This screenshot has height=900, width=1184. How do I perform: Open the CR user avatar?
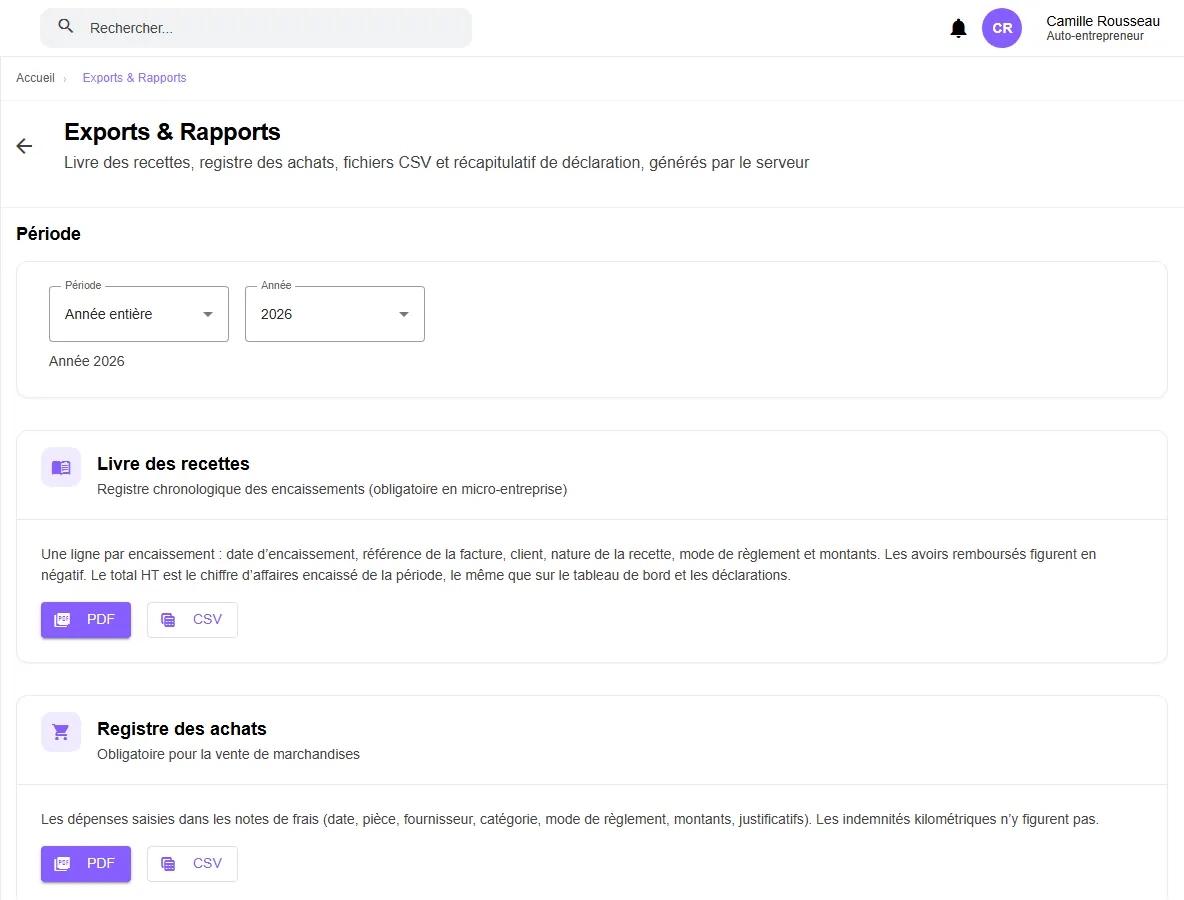click(1001, 28)
